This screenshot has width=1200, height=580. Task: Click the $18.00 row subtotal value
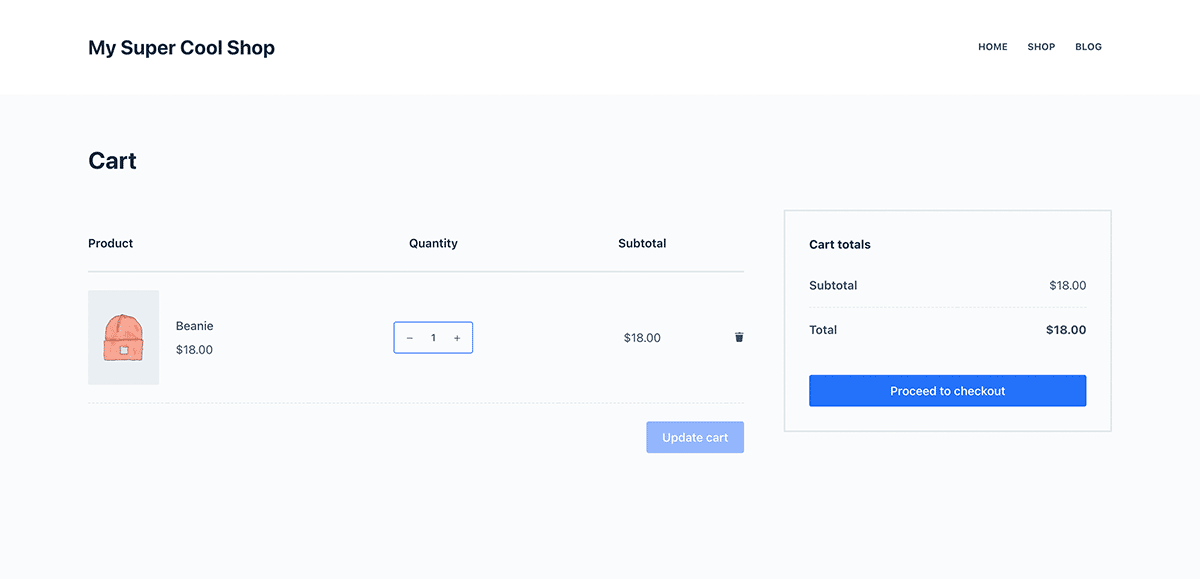(x=642, y=337)
